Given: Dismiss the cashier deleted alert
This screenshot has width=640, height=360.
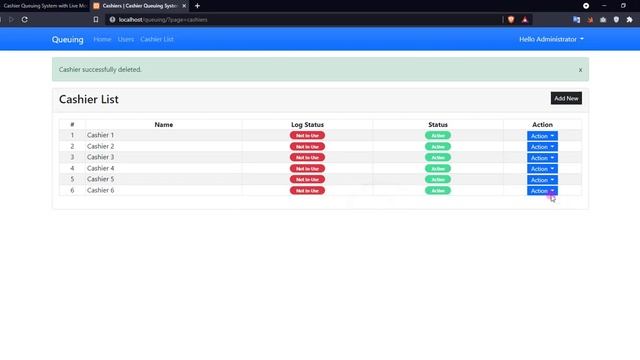Looking at the screenshot, I should [x=580, y=70].
